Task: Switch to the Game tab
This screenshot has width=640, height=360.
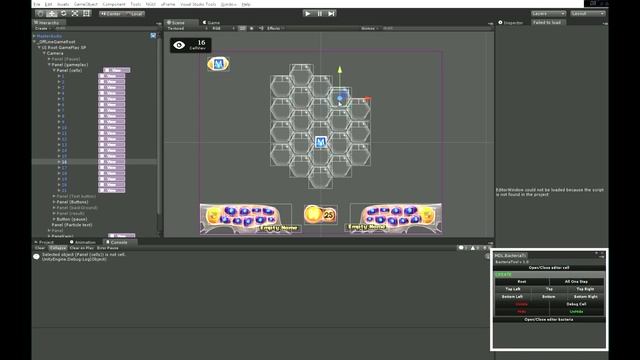Action: [x=211, y=22]
